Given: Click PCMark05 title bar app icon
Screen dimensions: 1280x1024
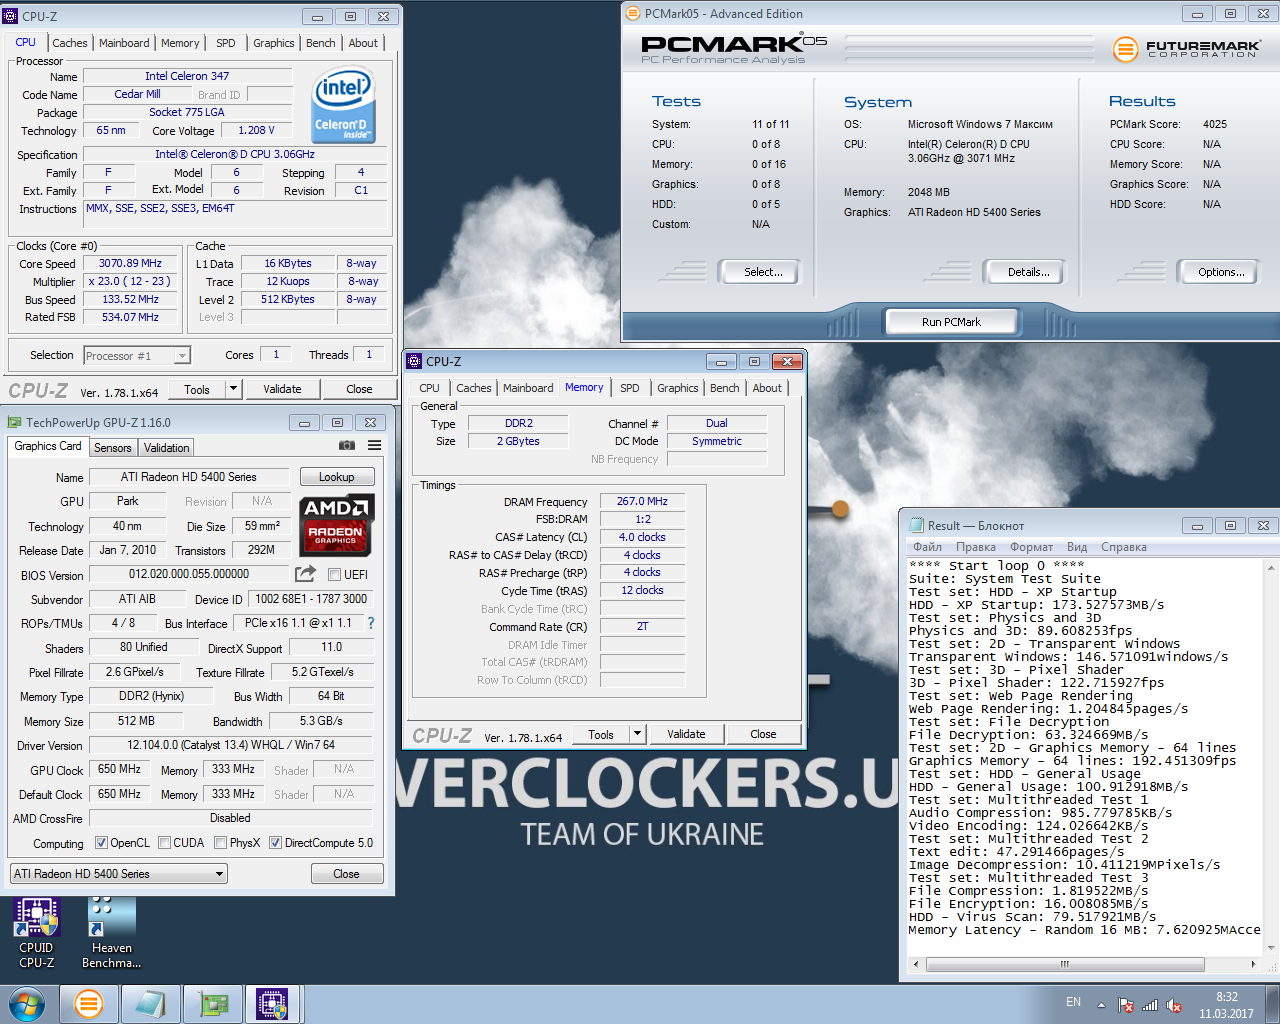Looking at the screenshot, I should (632, 13).
